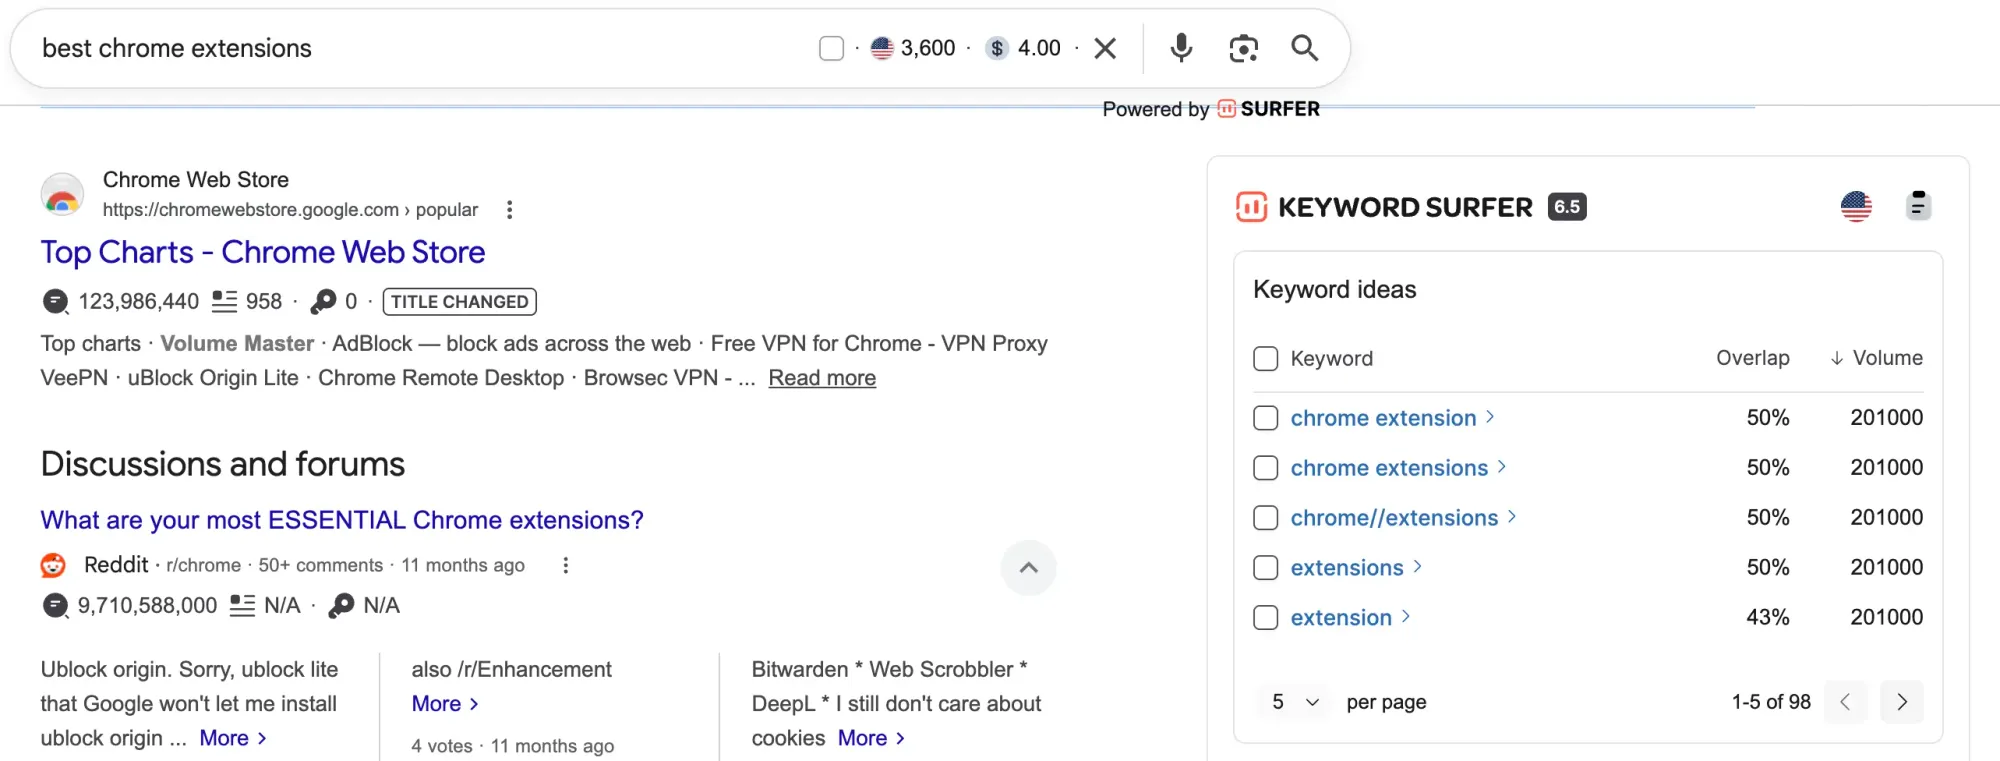This screenshot has height=761, width=2000.
Task: Check the 'chrome extension' keyword box
Action: [x=1266, y=418]
